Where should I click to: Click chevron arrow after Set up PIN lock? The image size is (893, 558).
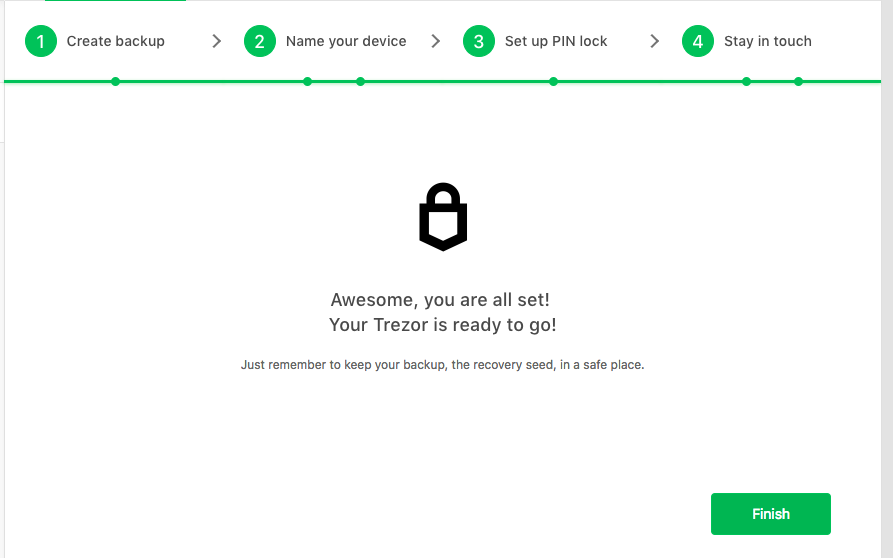(654, 41)
